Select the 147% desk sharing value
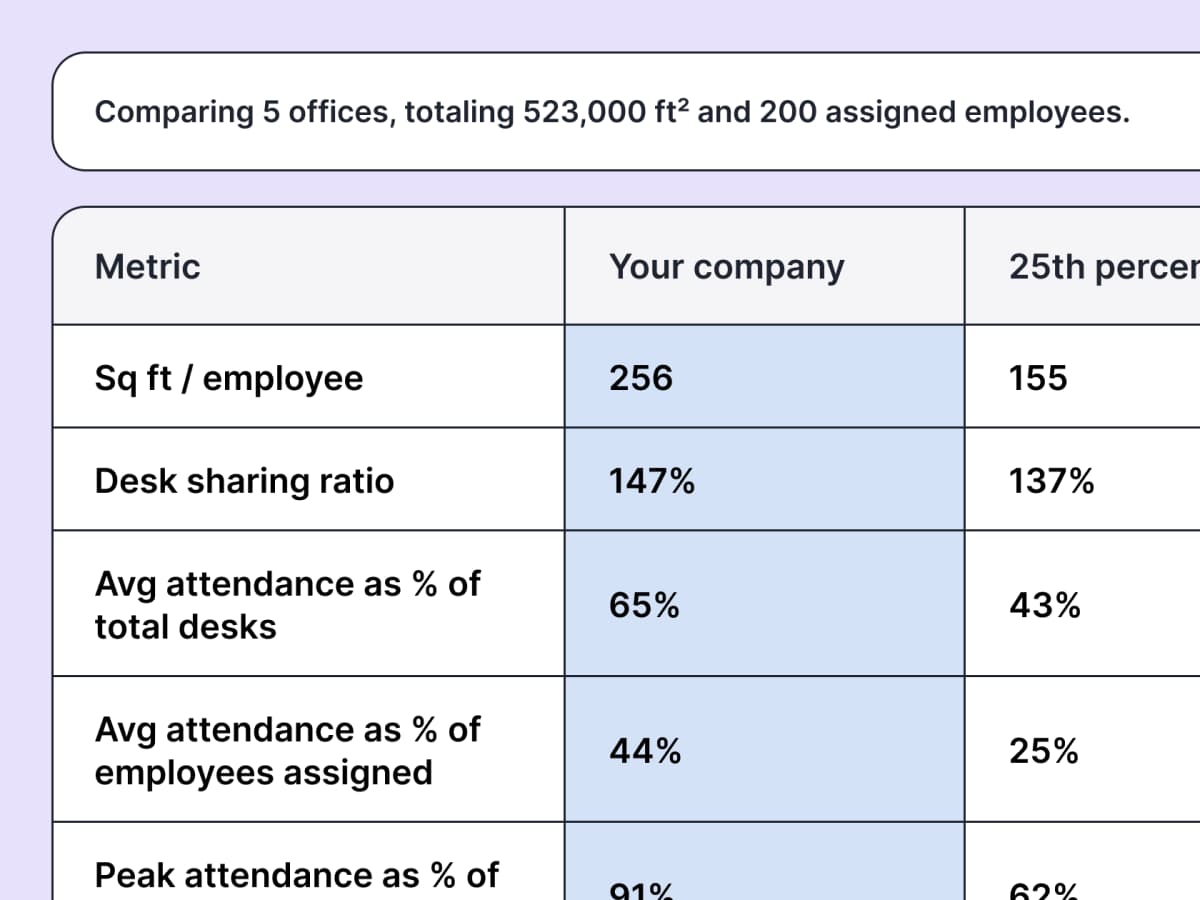 [652, 481]
